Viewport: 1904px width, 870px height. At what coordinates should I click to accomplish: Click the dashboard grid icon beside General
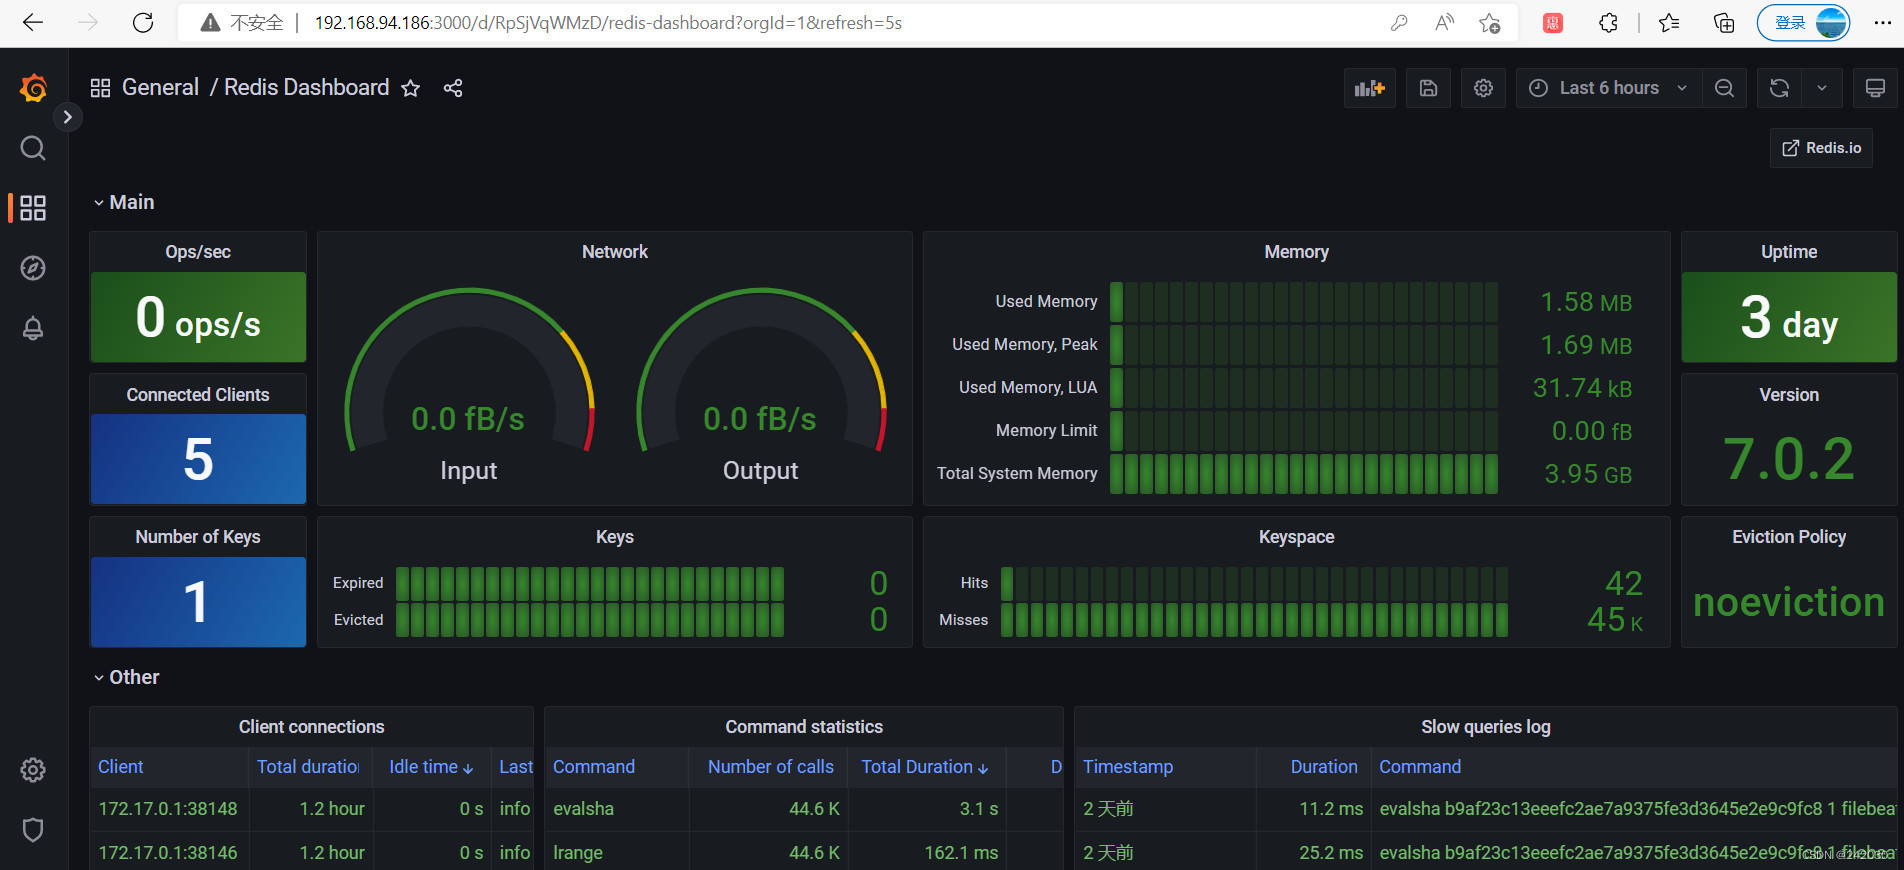pos(100,88)
